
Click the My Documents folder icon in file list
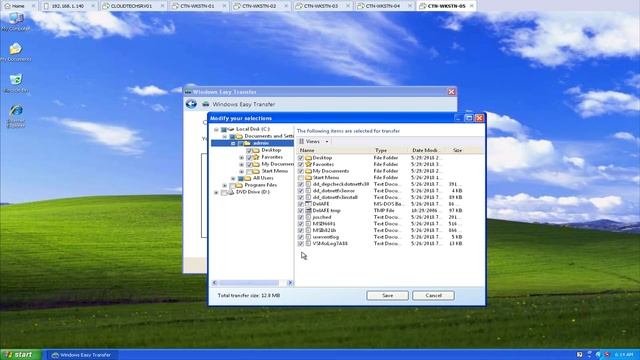309,171
